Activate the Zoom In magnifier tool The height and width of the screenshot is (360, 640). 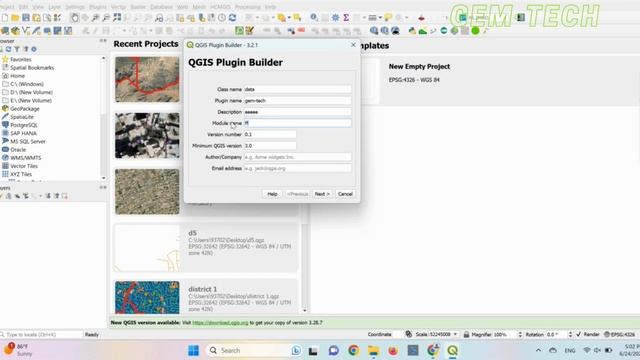coord(96,18)
